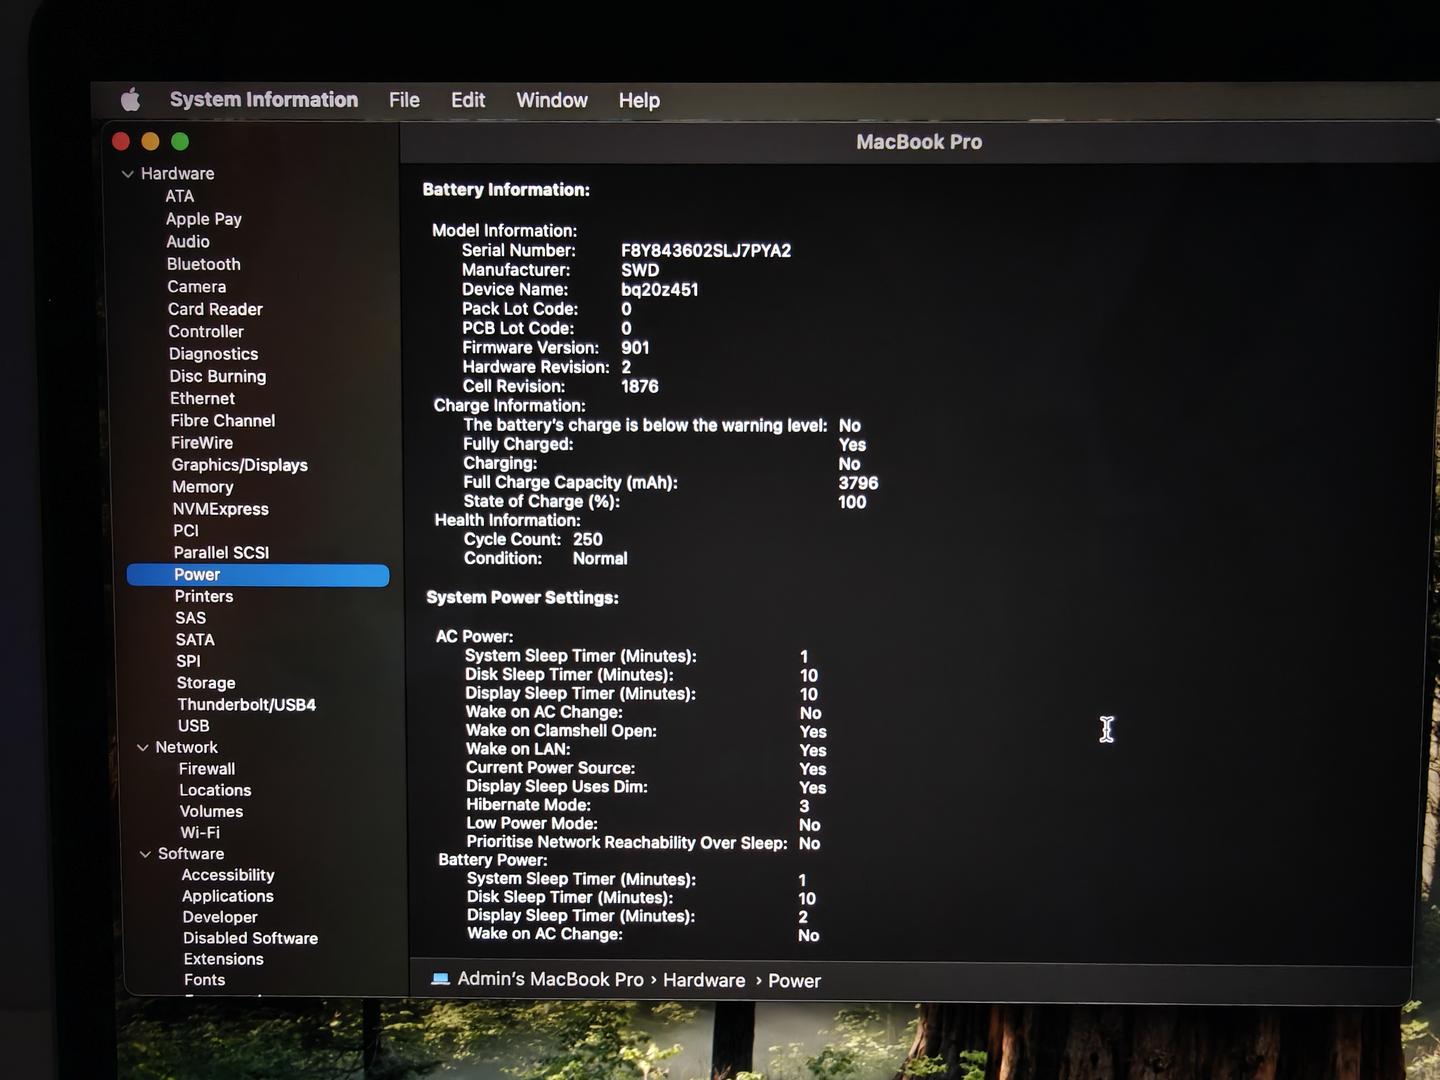1440x1080 pixels.
Task: Select Applications under Software
Action: click(x=227, y=897)
